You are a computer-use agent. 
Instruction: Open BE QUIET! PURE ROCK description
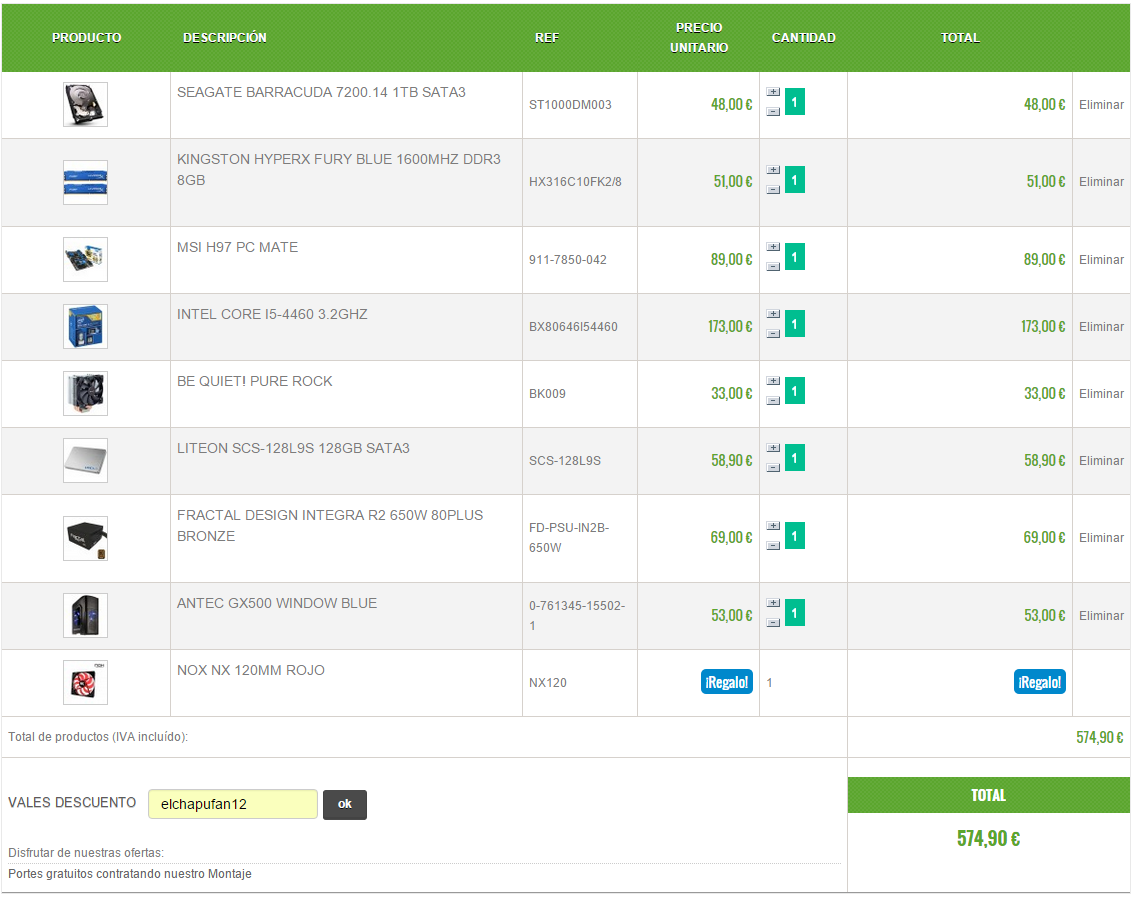pyautogui.click(x=254, y=381)
